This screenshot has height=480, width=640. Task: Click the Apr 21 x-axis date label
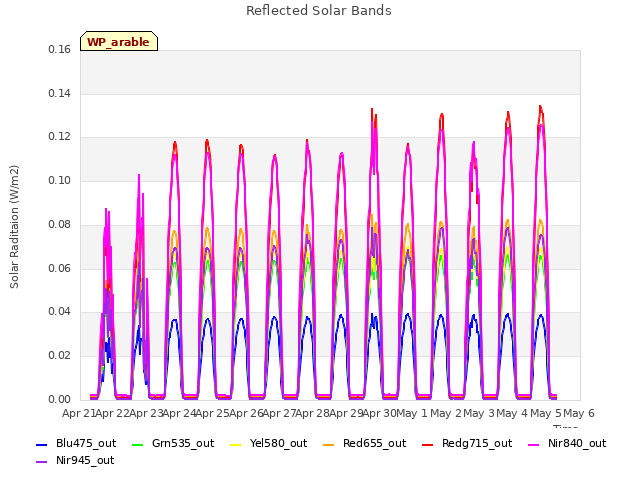click(x=79, y=413)
